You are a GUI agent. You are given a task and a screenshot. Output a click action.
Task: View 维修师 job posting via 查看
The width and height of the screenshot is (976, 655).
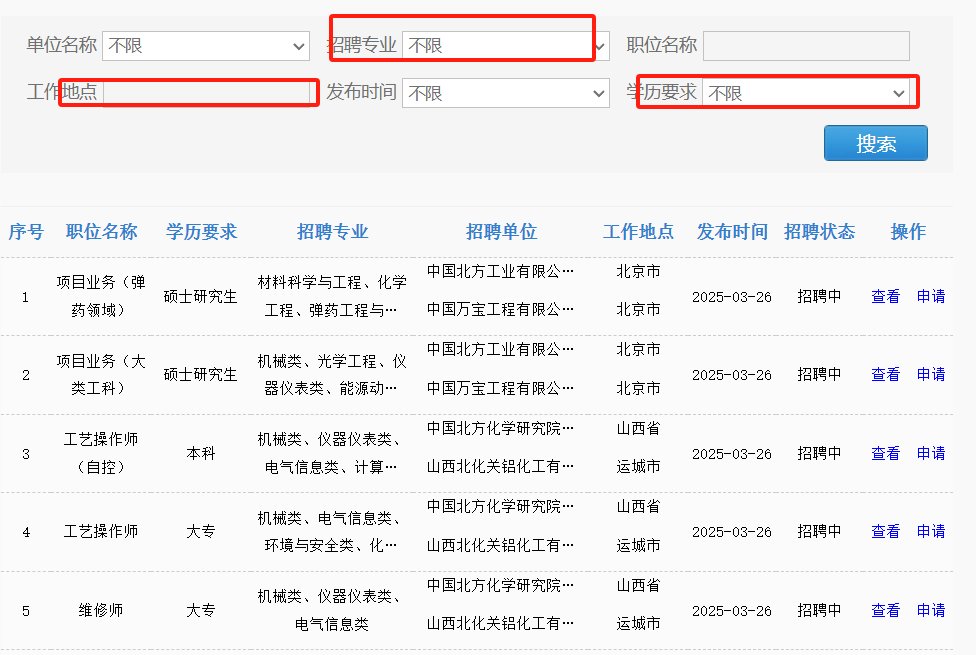pos(884,610)
